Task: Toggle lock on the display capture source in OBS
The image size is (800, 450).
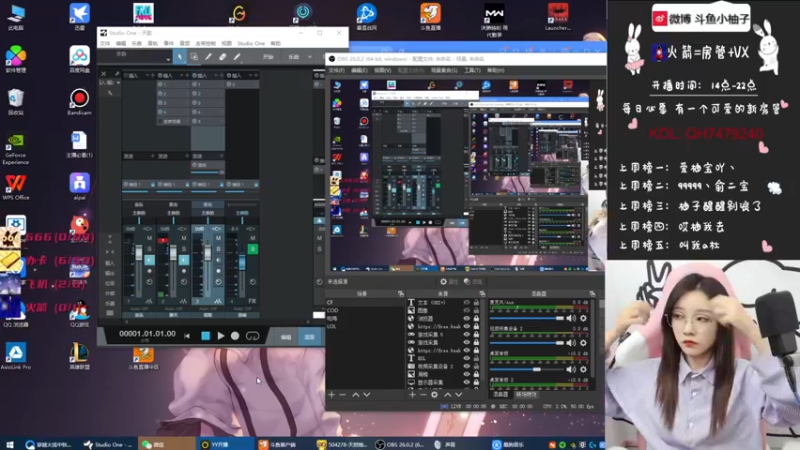Action: coord(476,382)
